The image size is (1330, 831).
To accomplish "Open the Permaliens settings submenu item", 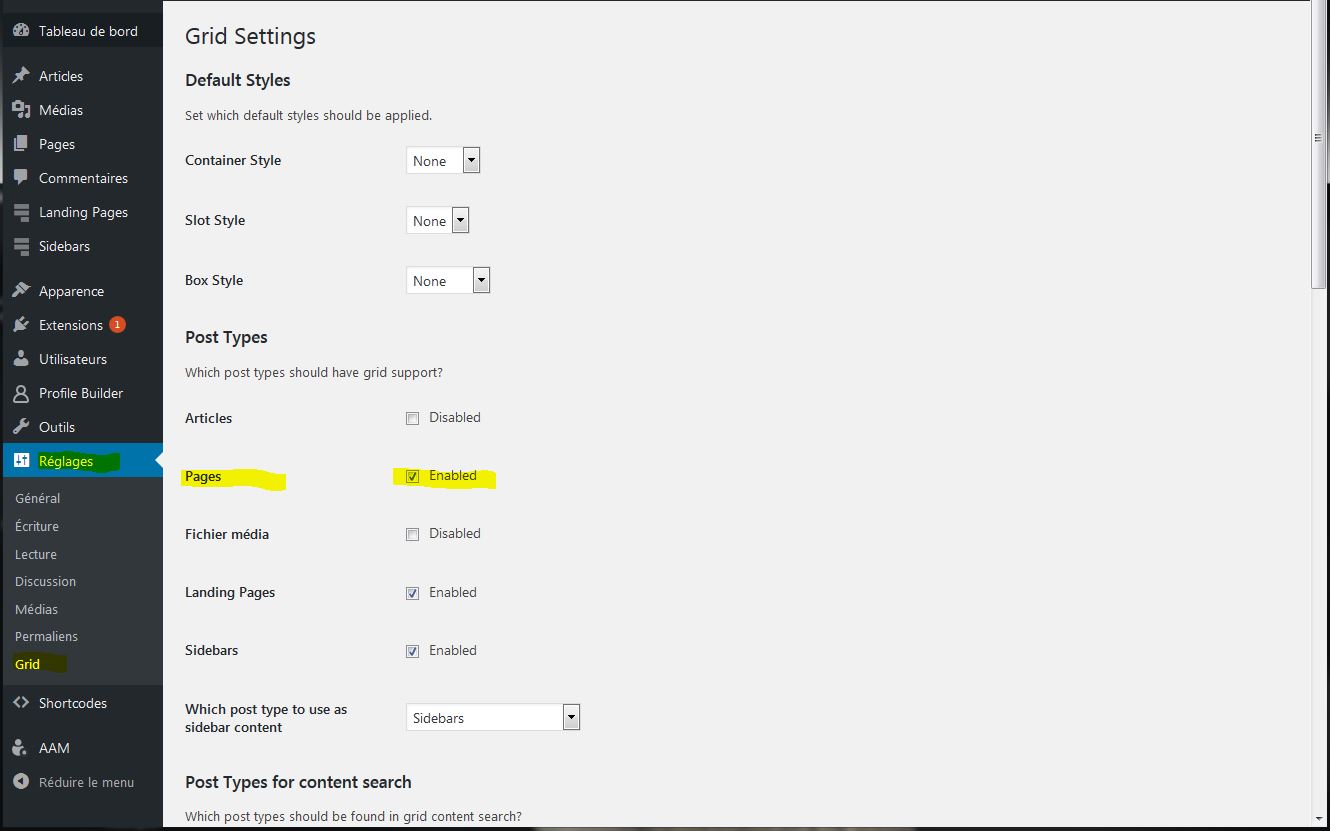I will click(x=46, y=636).
